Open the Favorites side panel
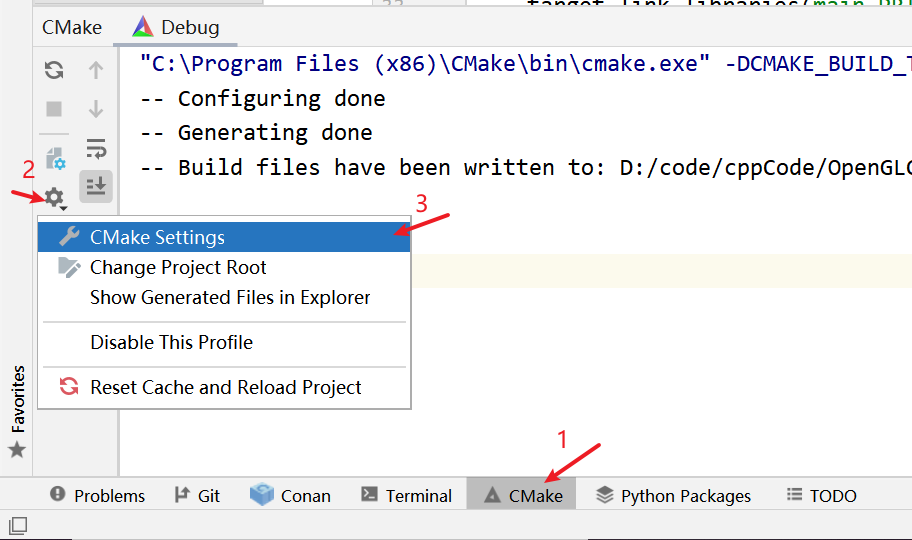 [18, 411]
